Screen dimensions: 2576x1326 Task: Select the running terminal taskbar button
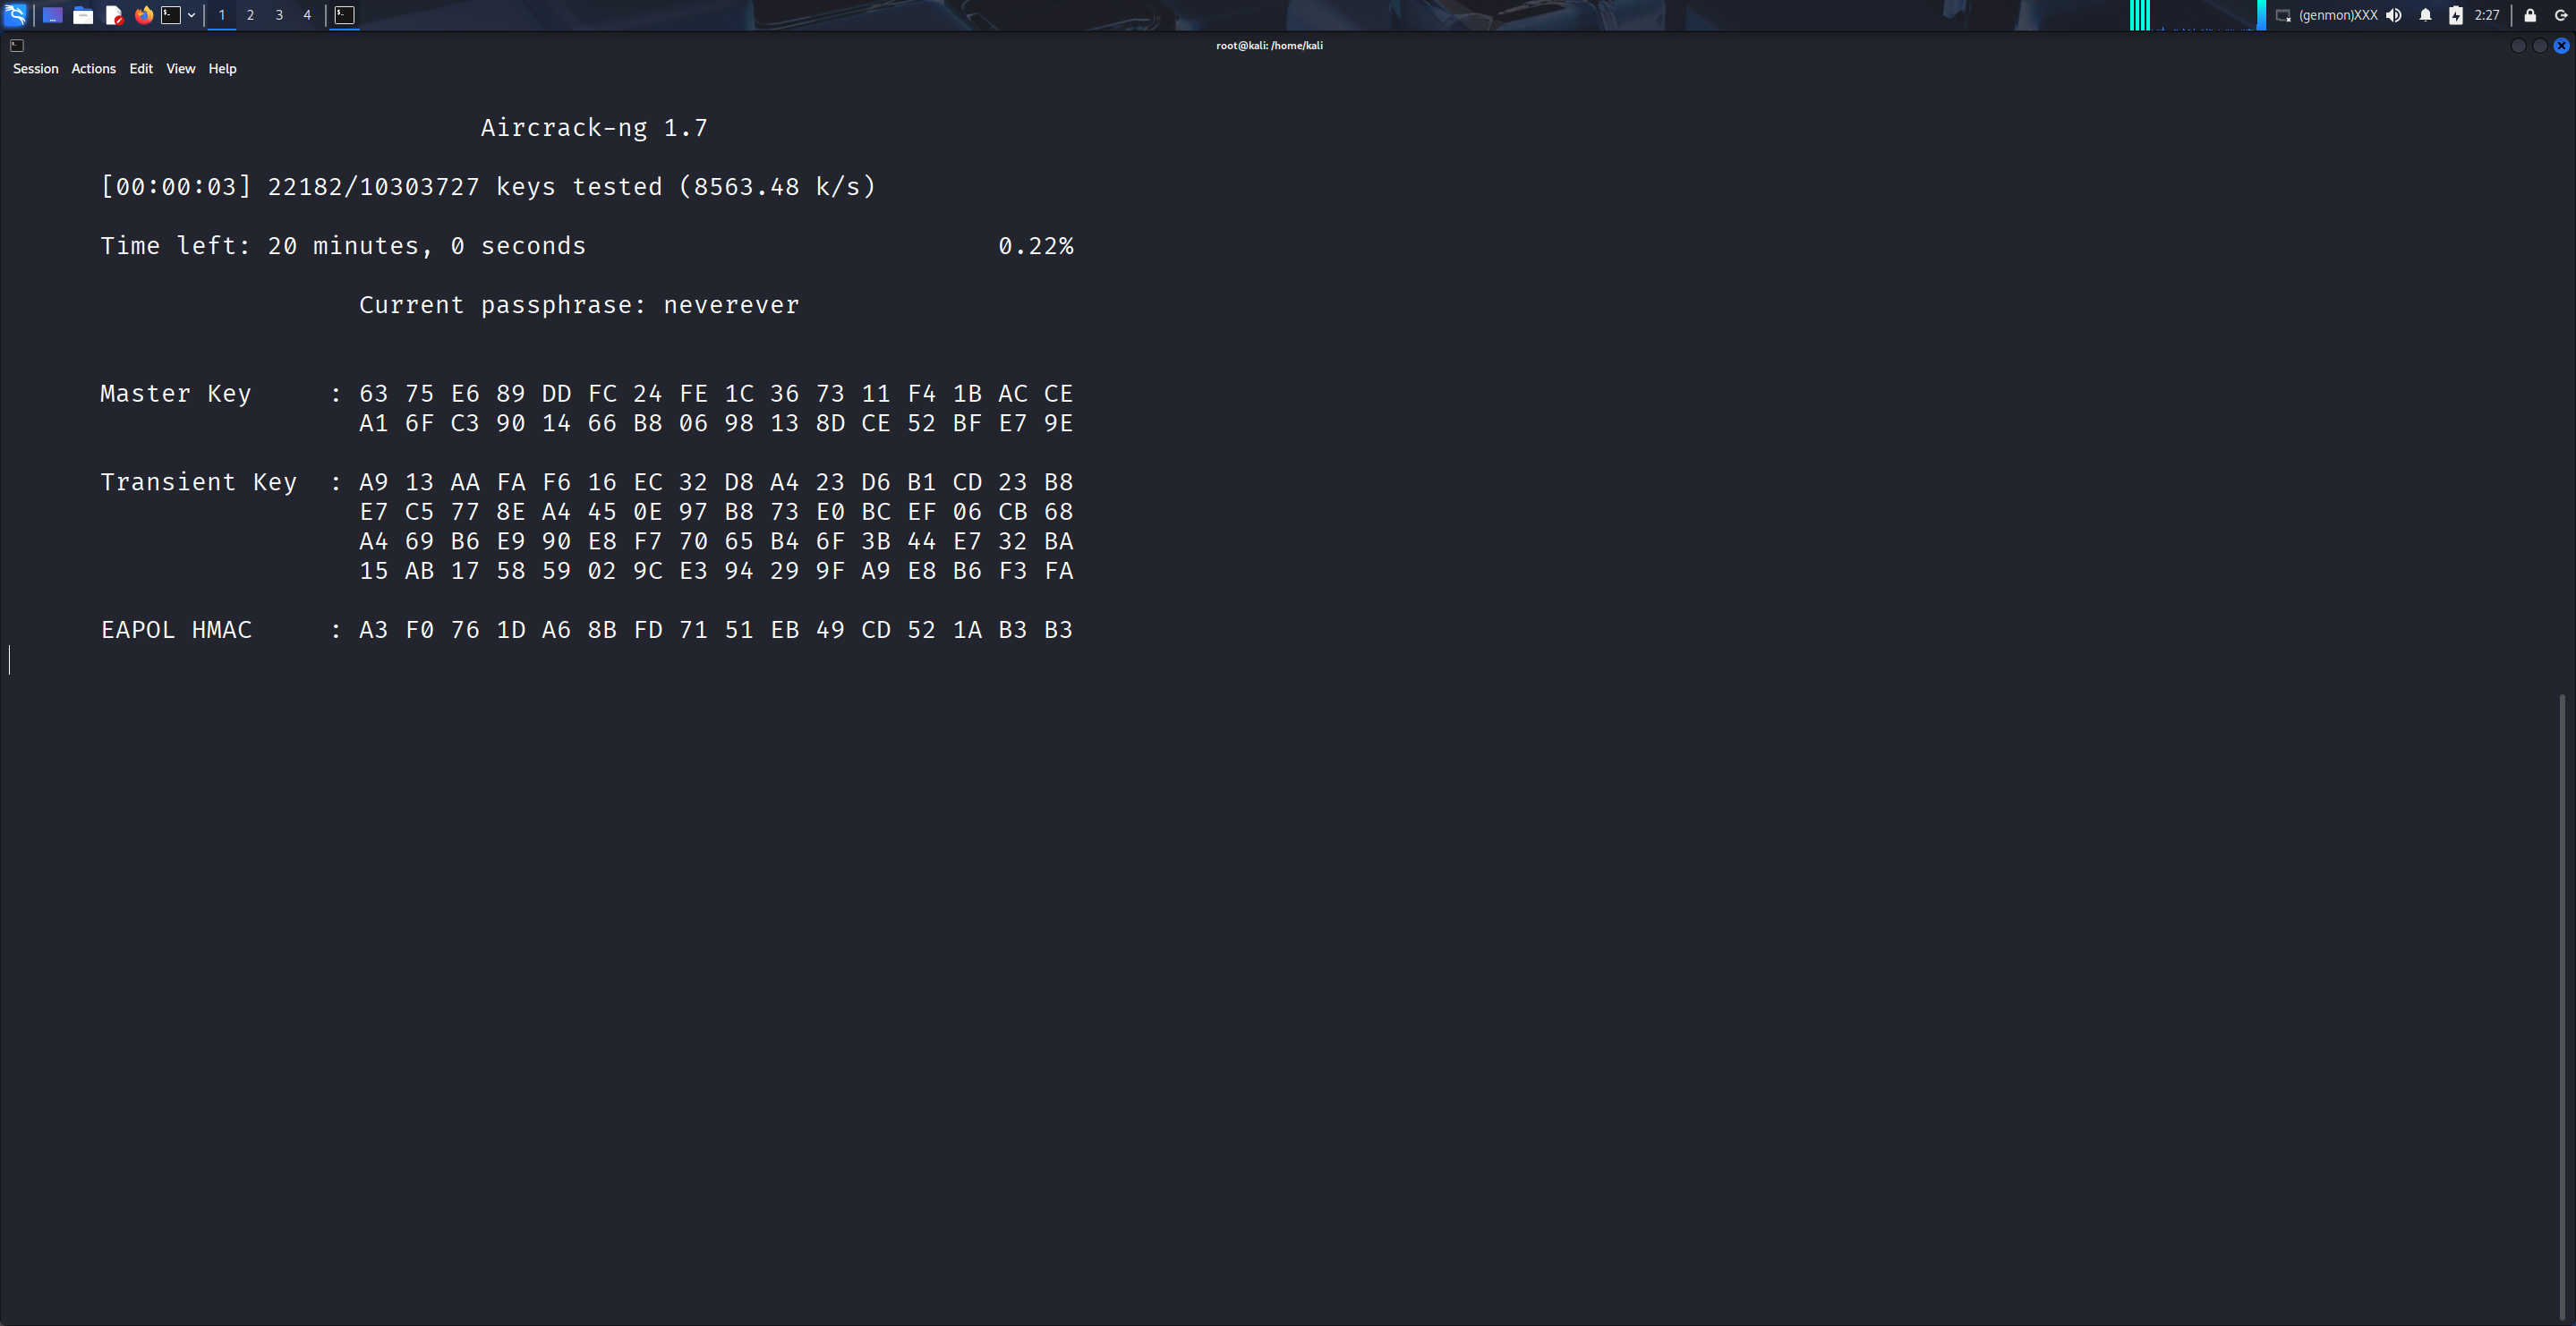pos(344,15)
